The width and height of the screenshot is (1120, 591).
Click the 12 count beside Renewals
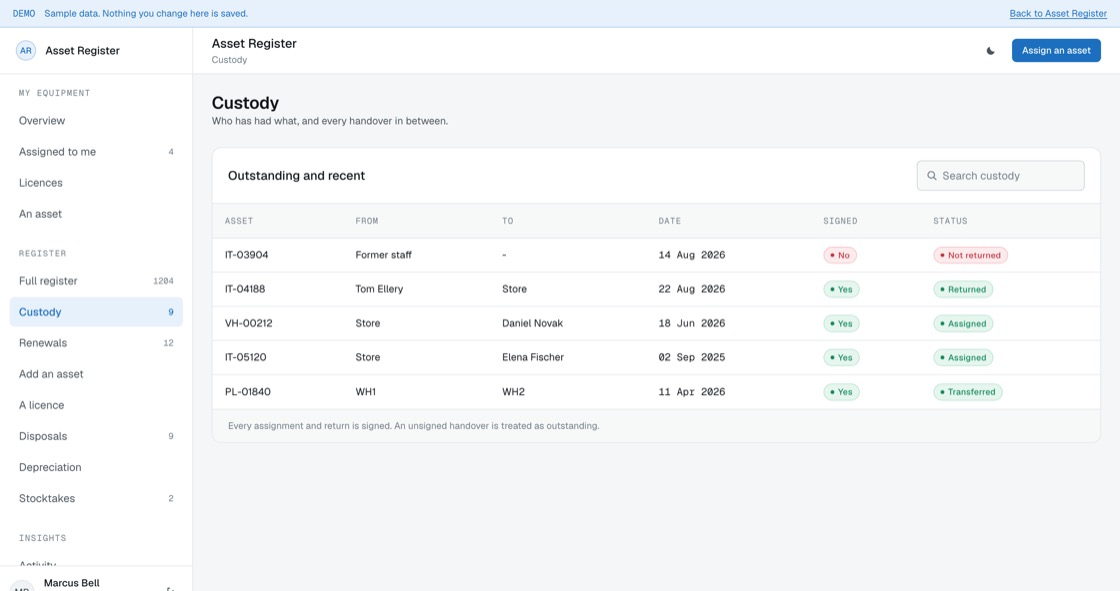point(169,343)
